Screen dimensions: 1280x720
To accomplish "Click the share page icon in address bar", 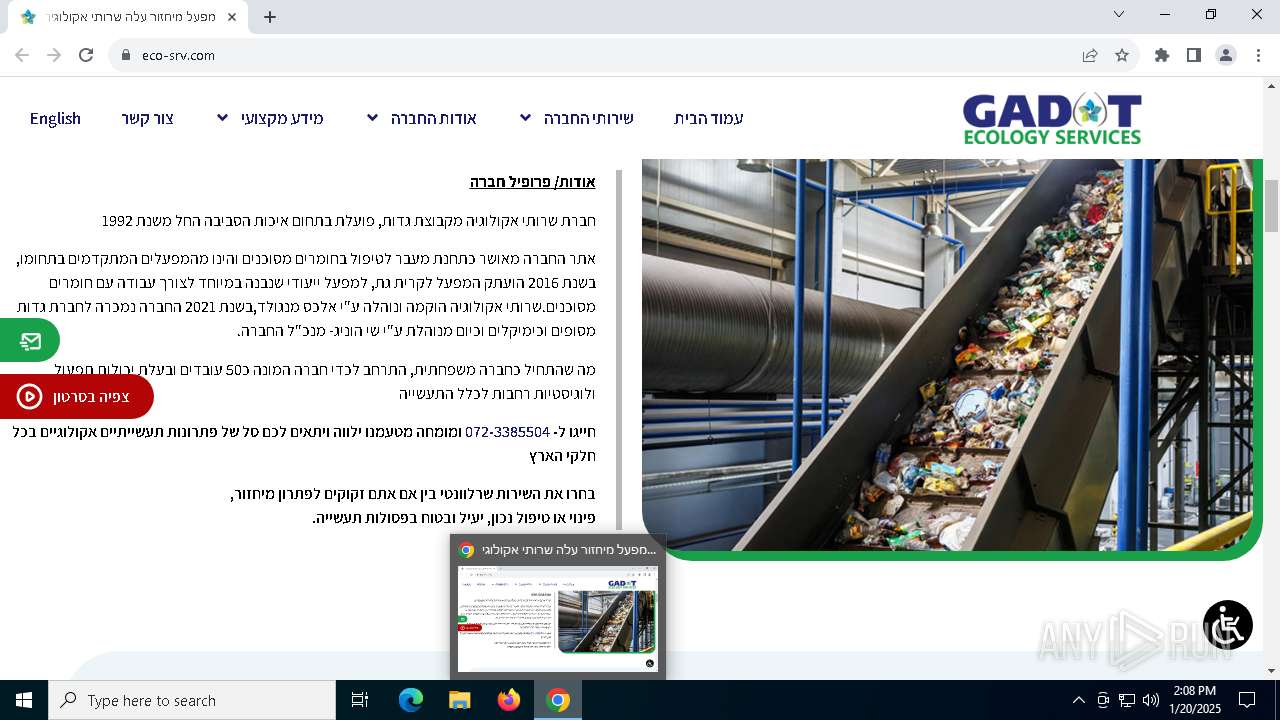I will point(1090,55).
